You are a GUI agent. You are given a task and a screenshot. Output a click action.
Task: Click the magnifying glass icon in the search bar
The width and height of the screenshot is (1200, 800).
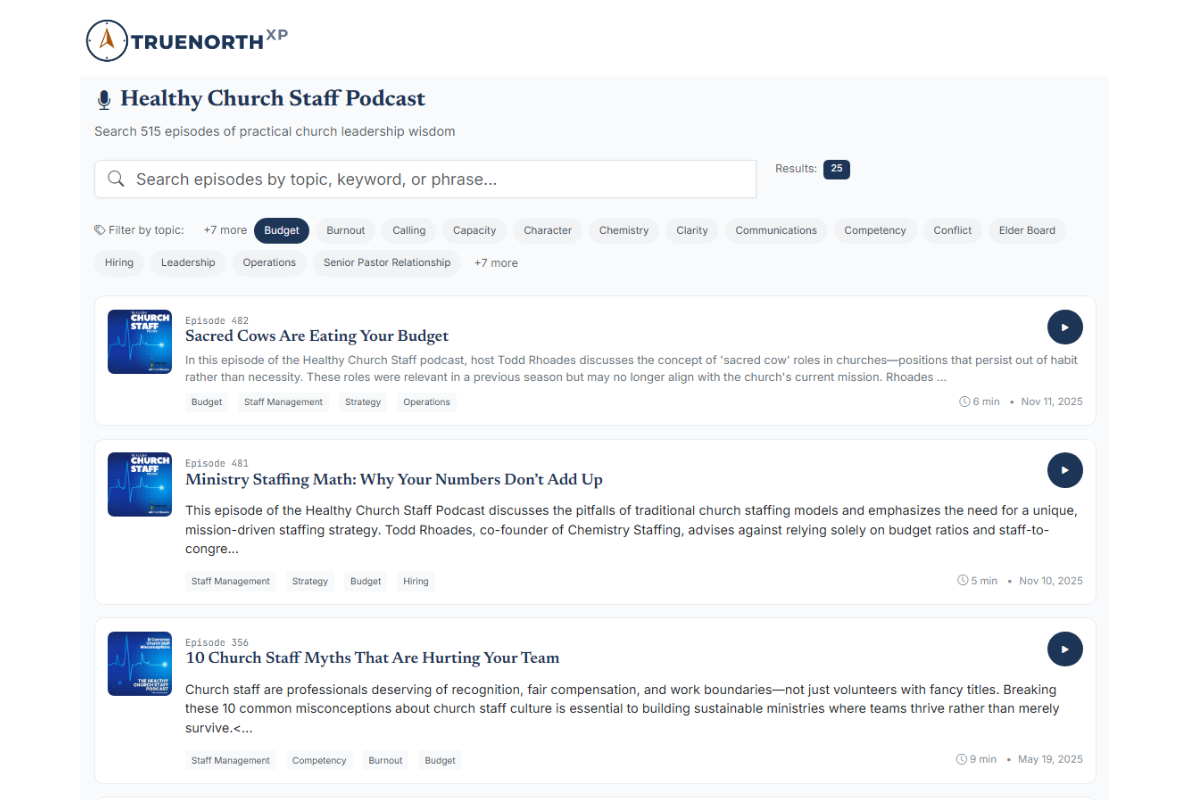point(115,178)
